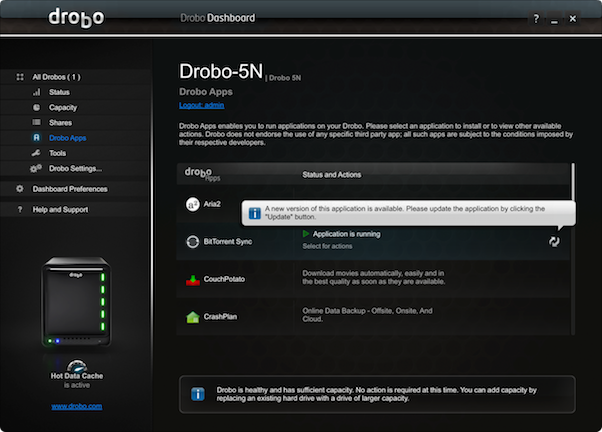Click the Dashboard Preferences gear icon
The width and height of the screenshot is (602, 432).
click(20, 189)
